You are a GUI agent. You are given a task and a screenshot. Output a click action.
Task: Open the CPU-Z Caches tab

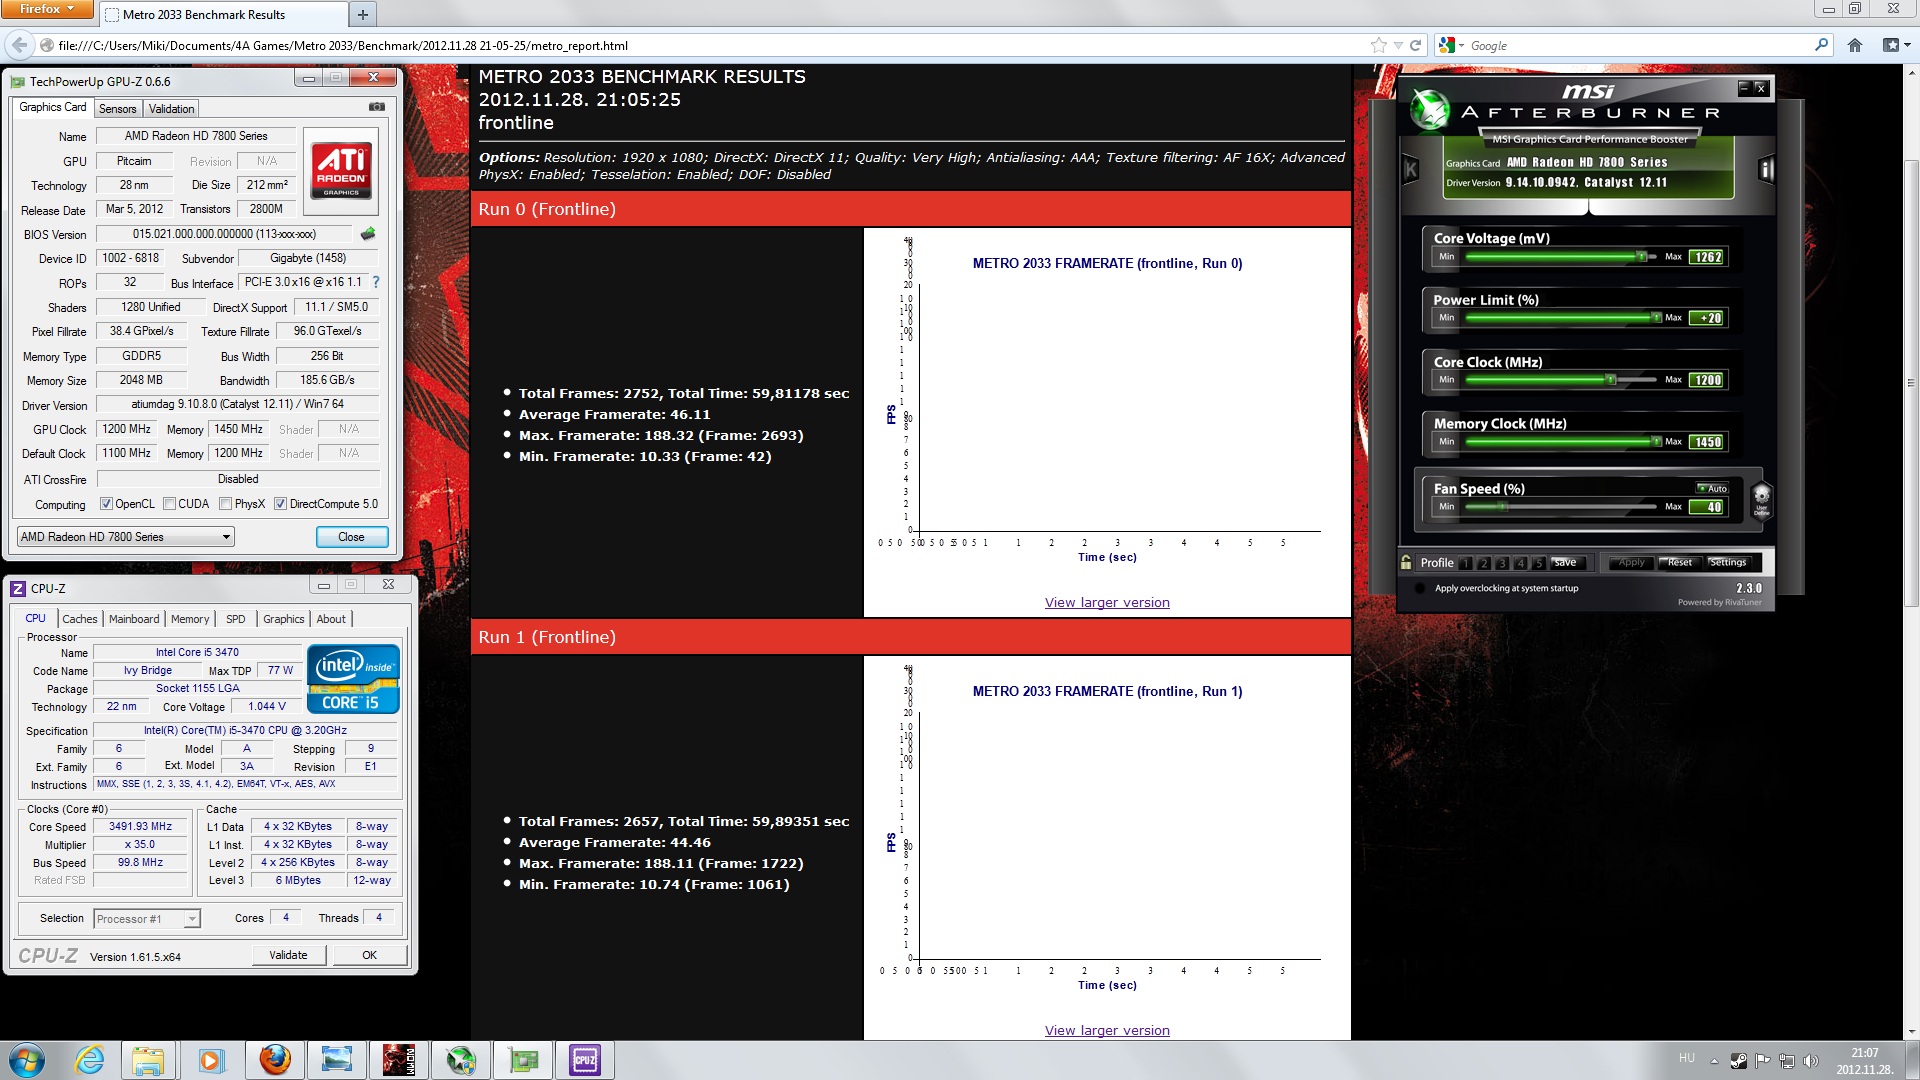(80, 619)
